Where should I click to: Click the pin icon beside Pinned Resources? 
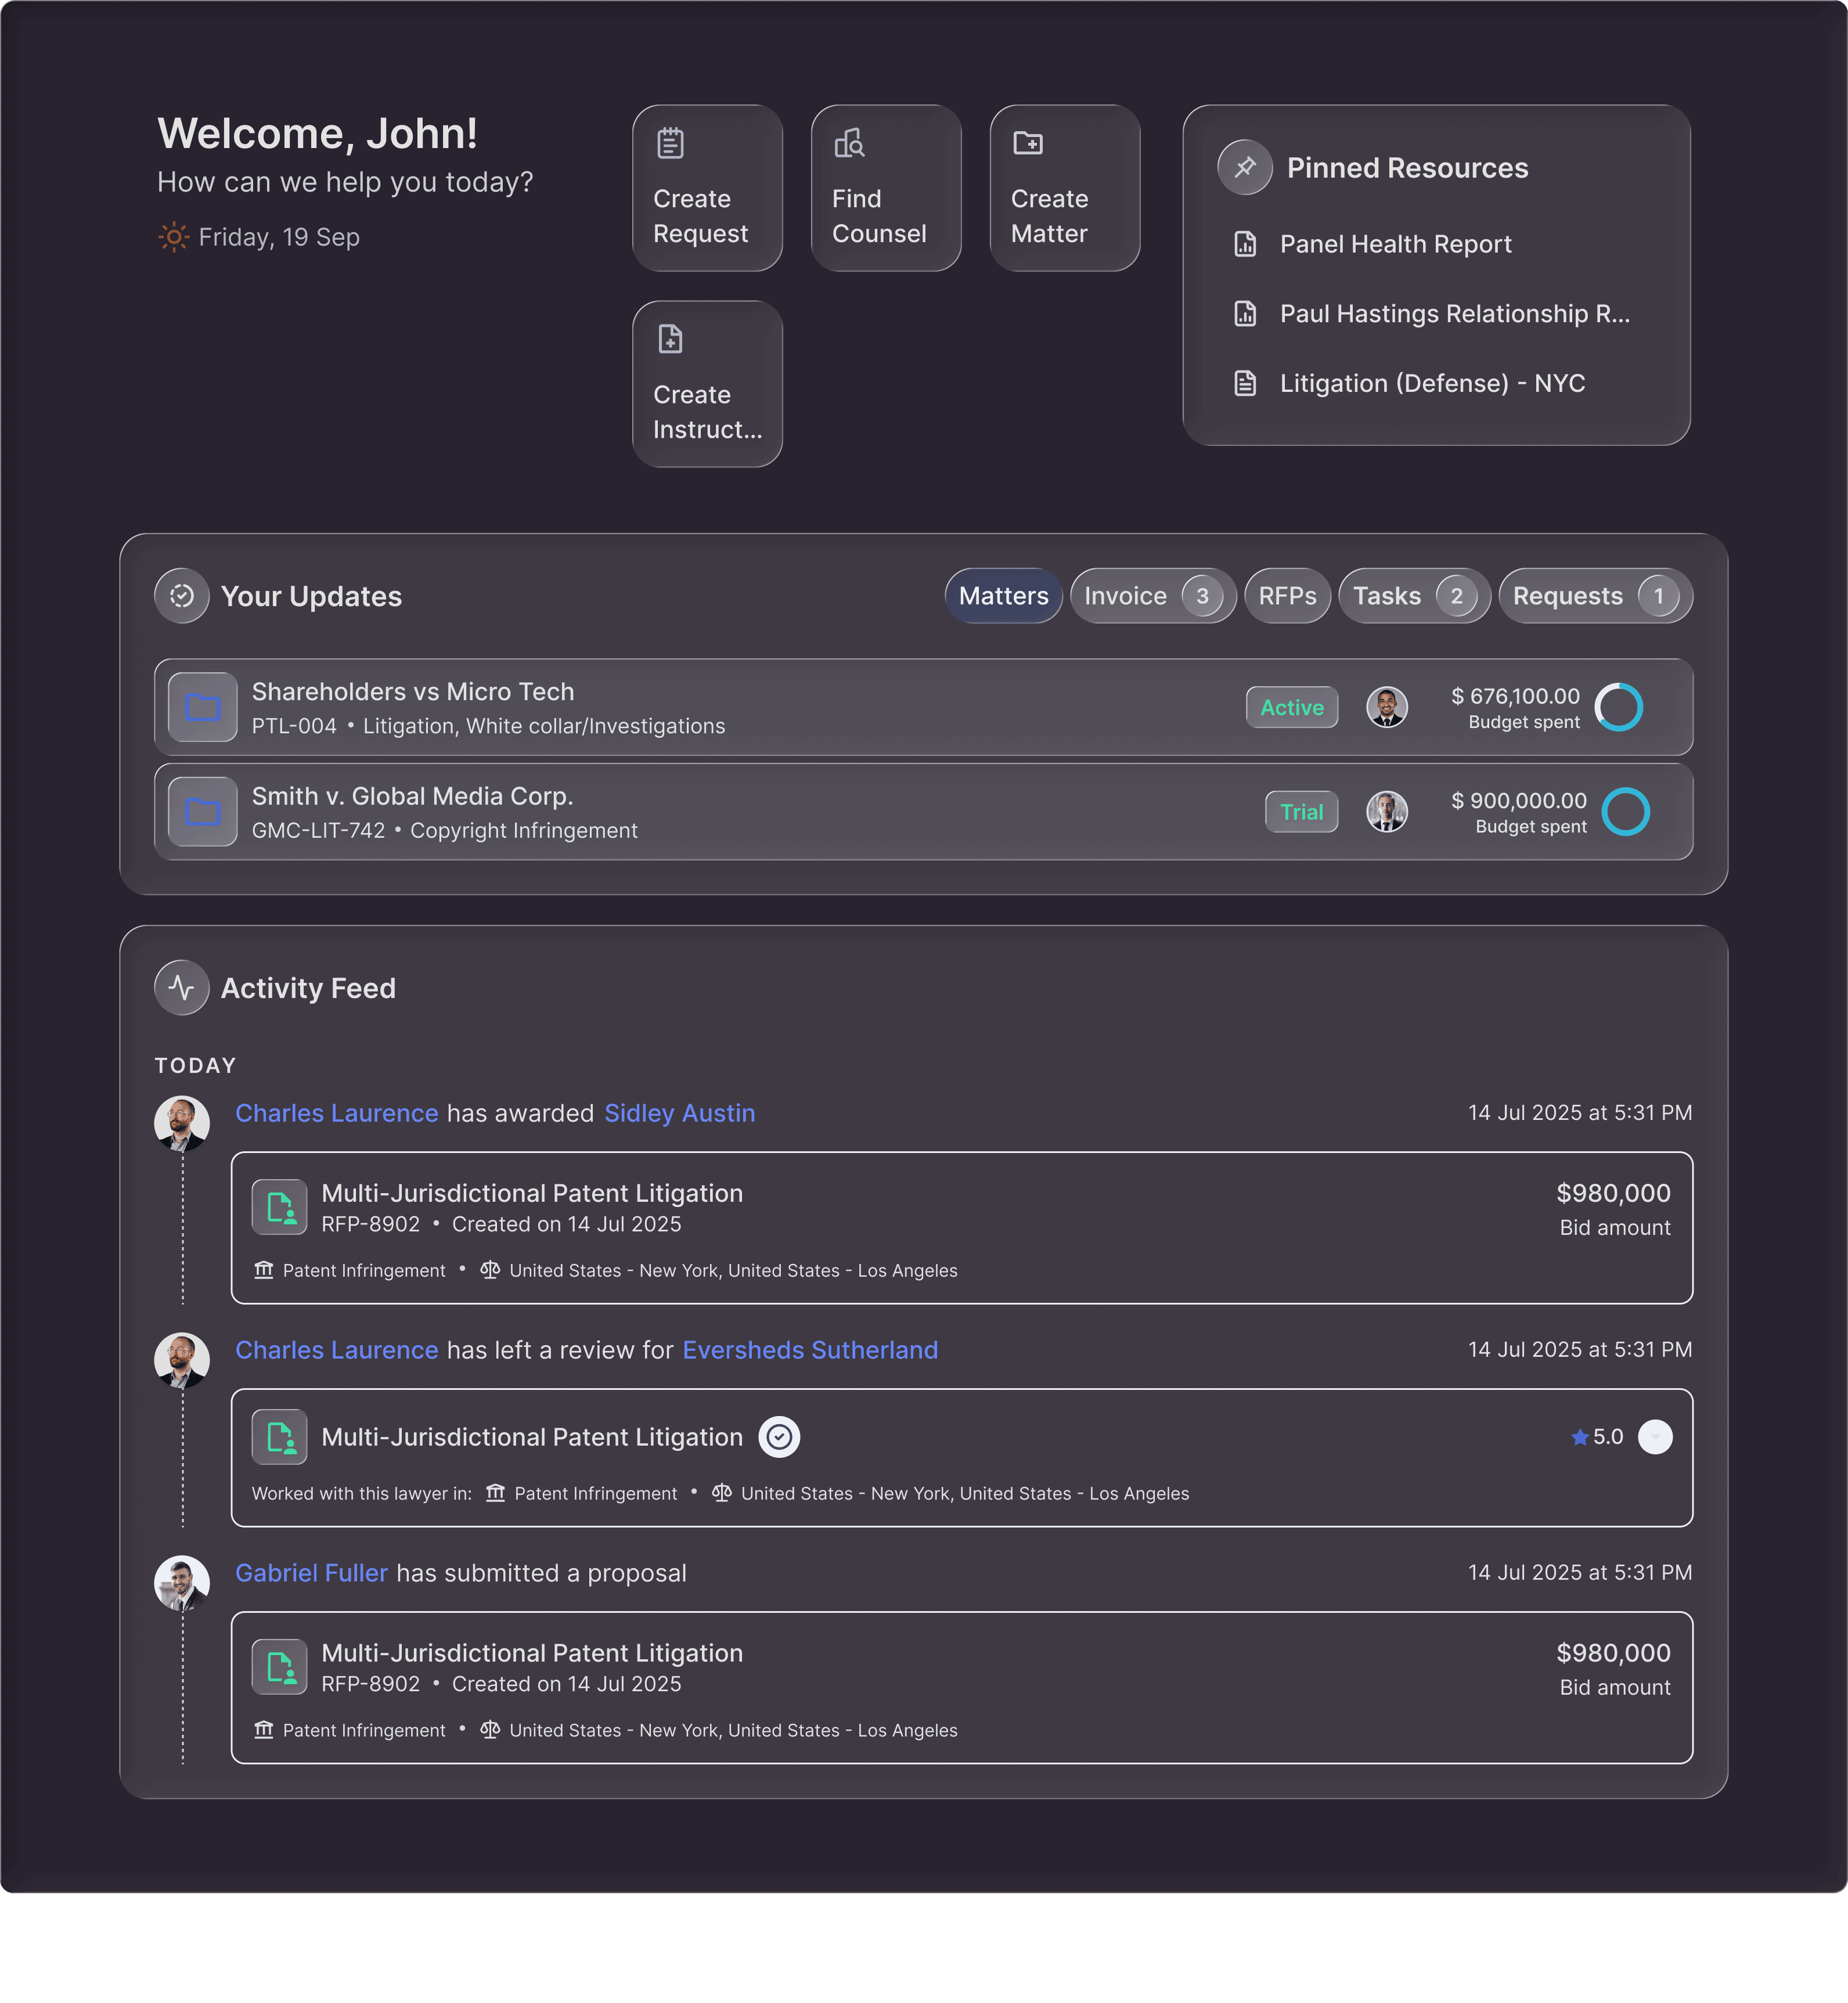[x=1244, y=168]
